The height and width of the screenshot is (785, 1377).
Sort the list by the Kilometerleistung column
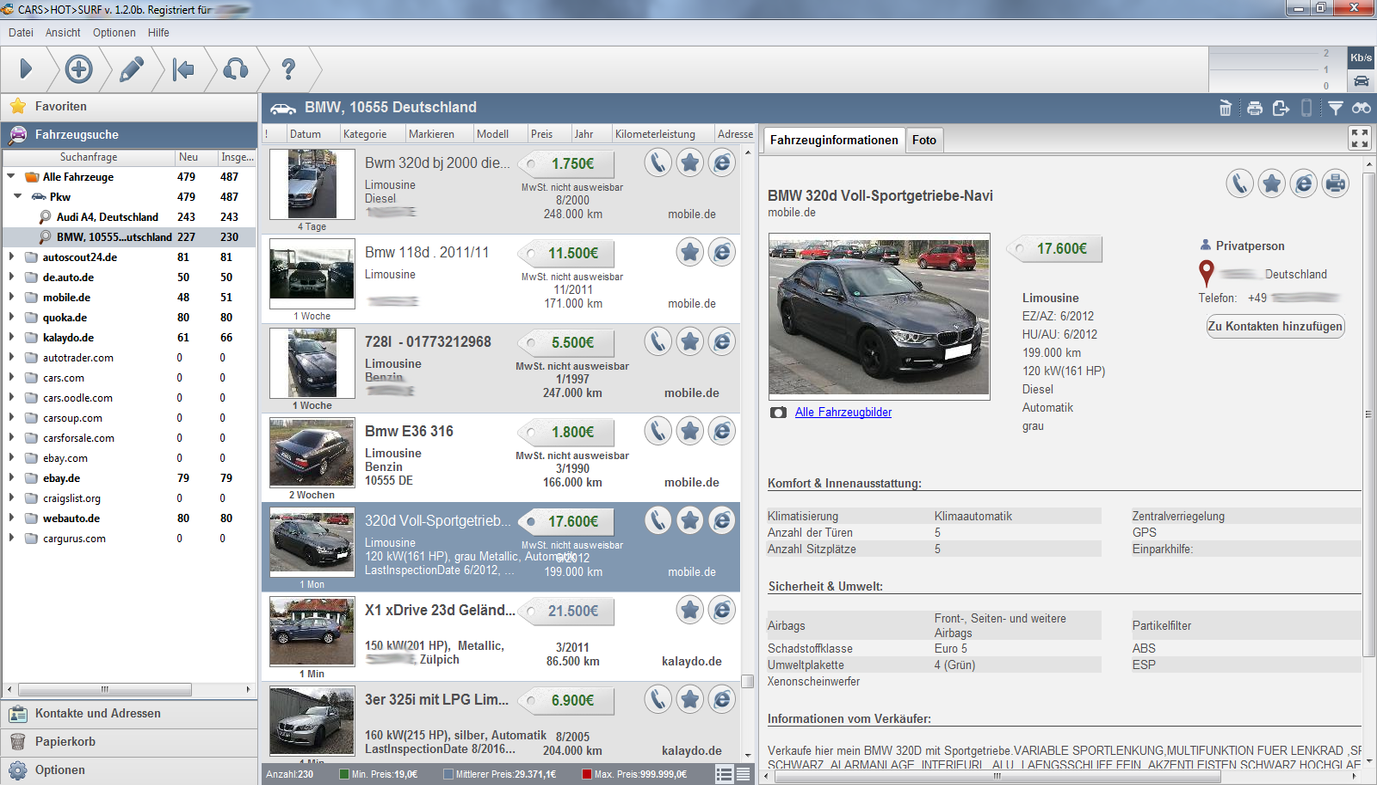(662, 134)
